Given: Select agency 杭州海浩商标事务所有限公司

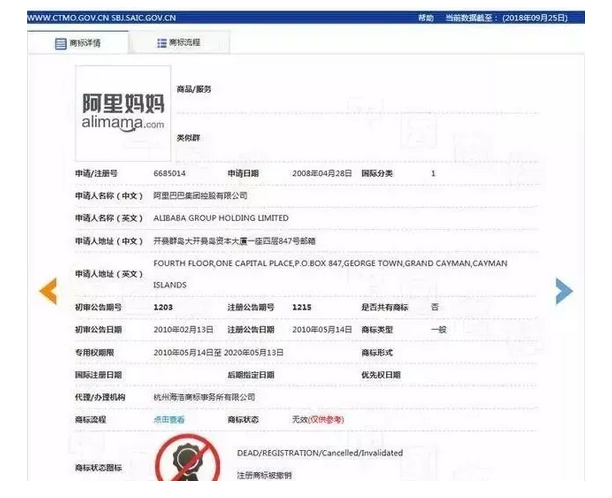Looking at the screenshot, I should (204, 397).
